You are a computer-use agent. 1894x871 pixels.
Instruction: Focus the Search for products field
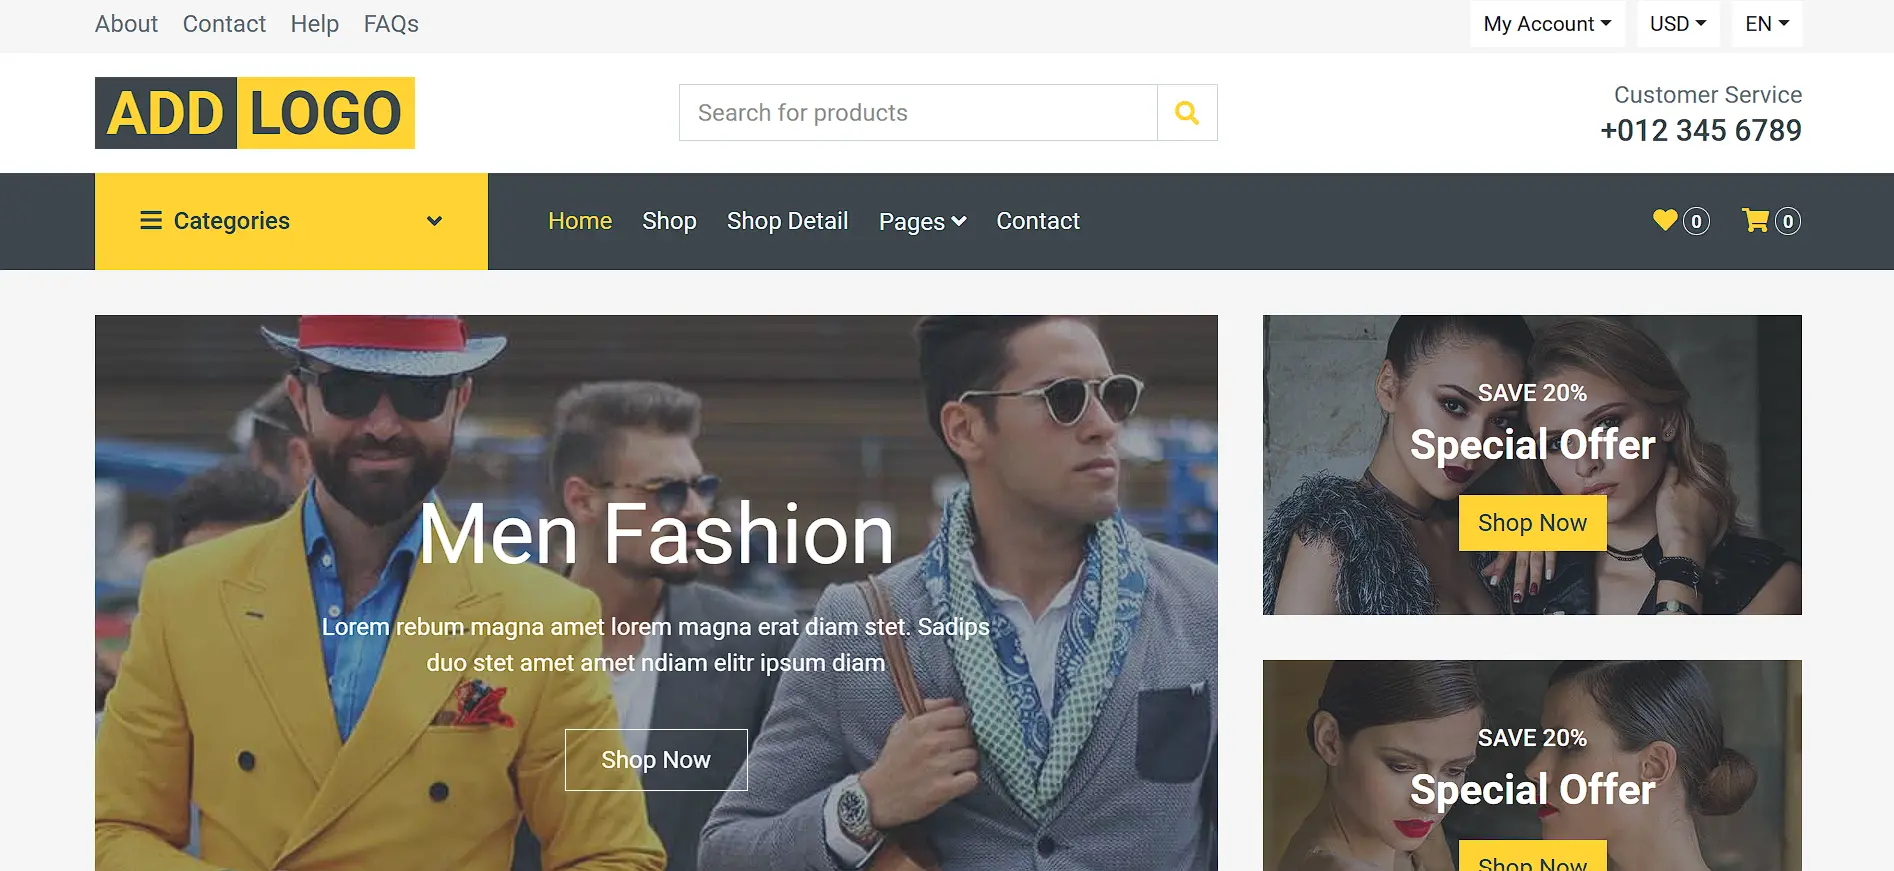coord(918,113)
